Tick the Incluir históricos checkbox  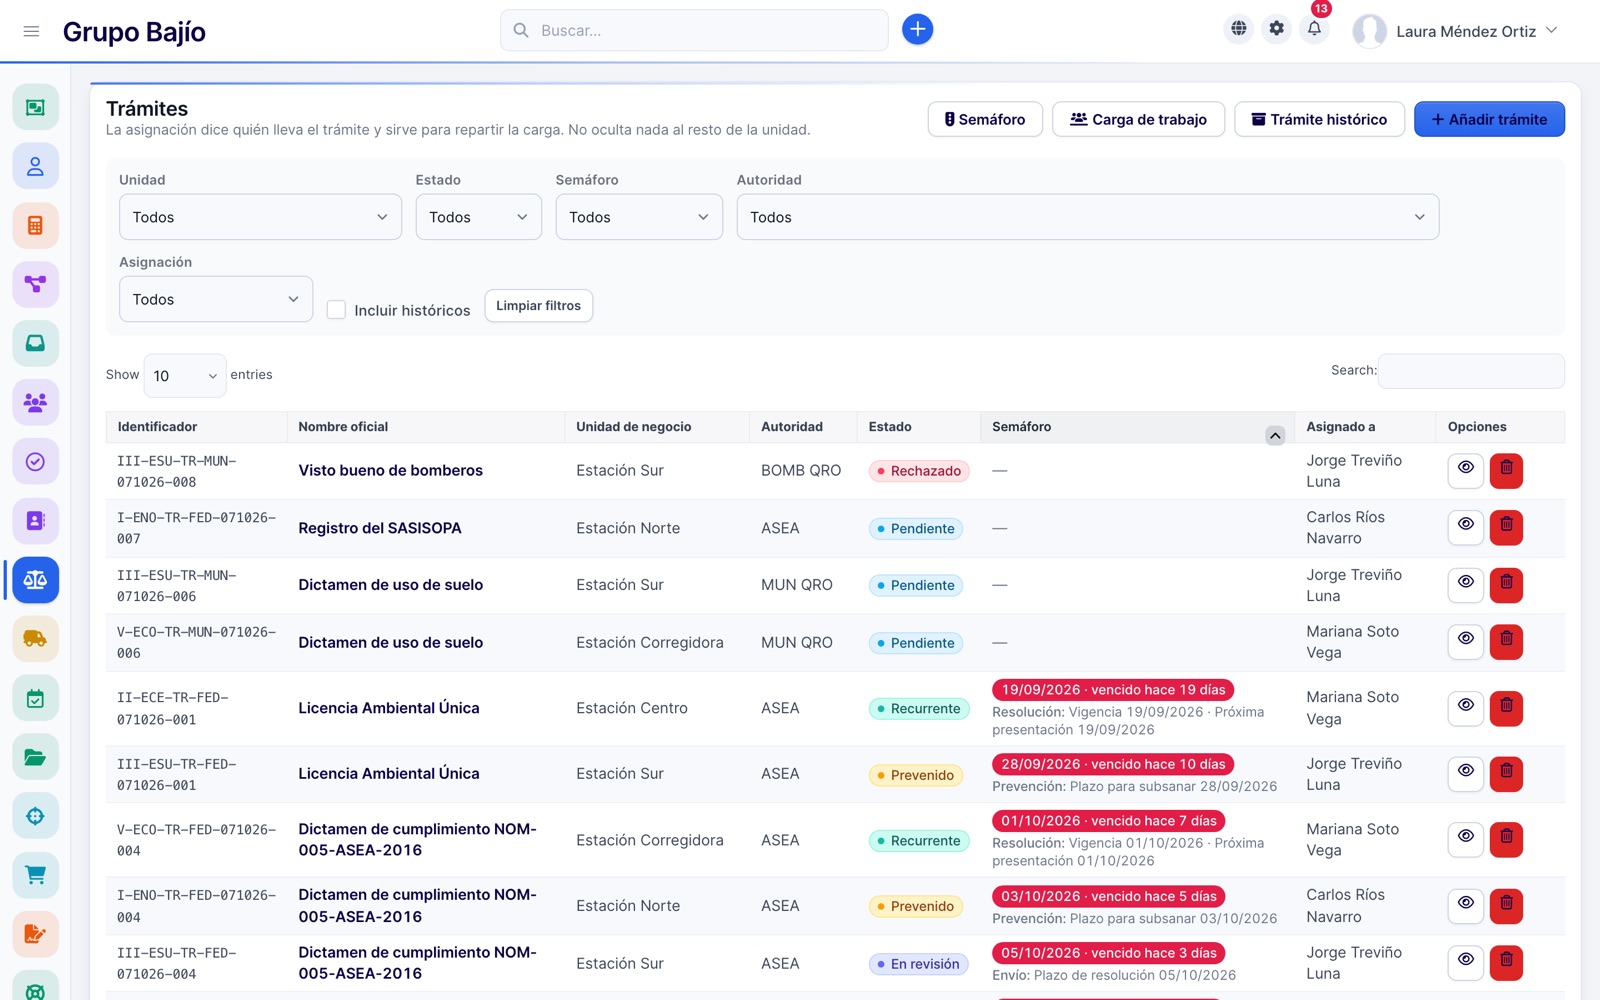point(336,310)
